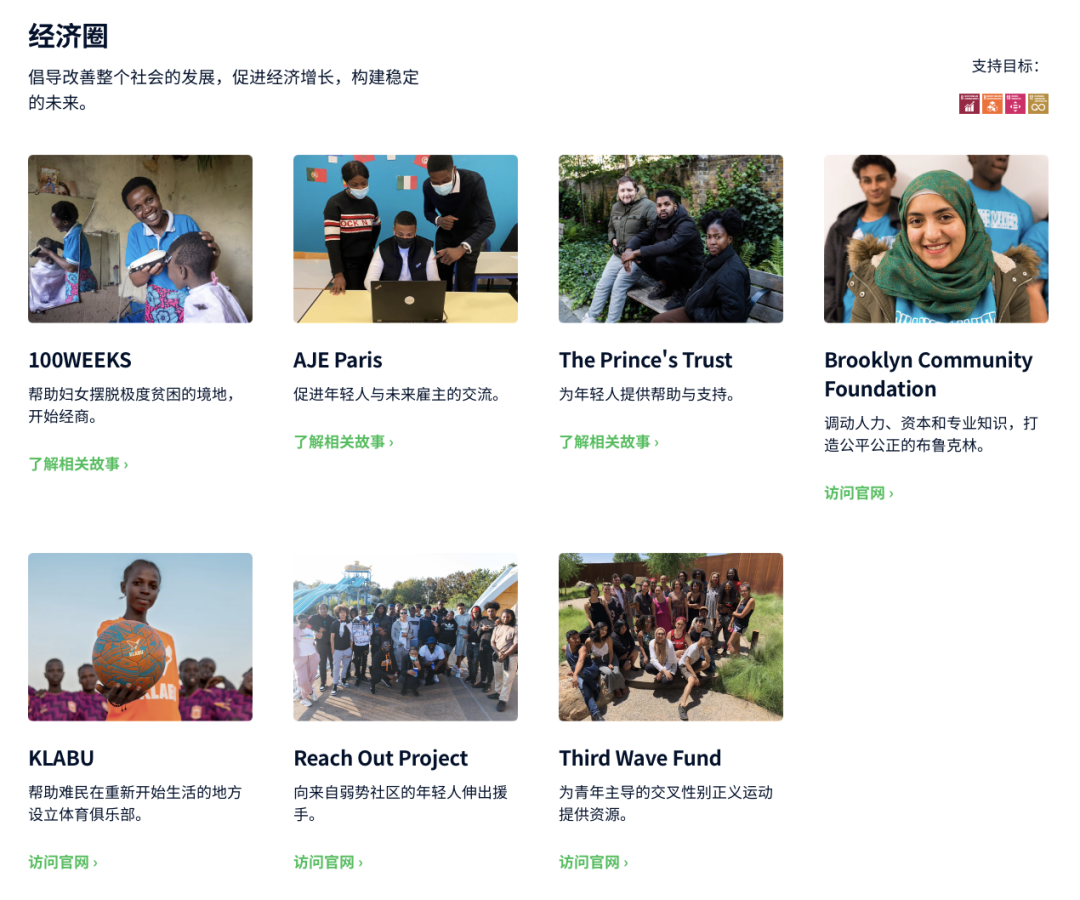Click the gold SDG 12 infinity icon
The width and height of the screenshot is (1080, 900).
click(1038, 104)
